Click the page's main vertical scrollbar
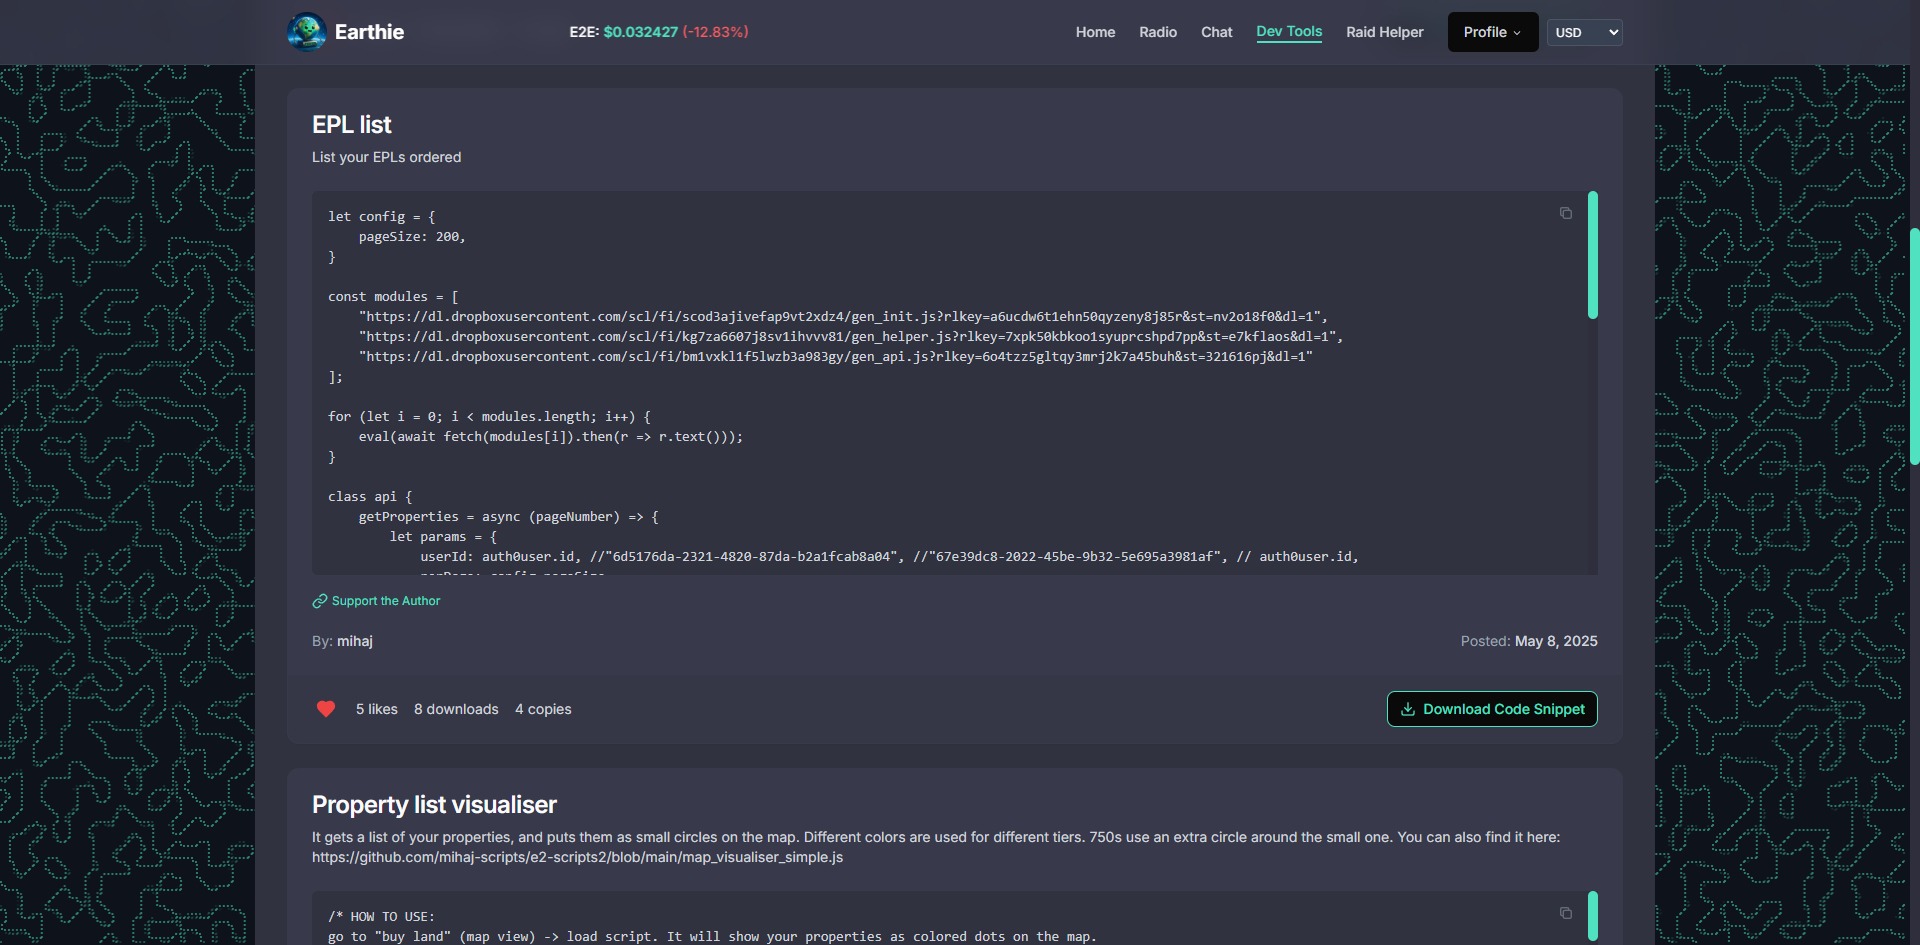The image size is (1920, 945). pyautogui.click(x=1914, y=345)
